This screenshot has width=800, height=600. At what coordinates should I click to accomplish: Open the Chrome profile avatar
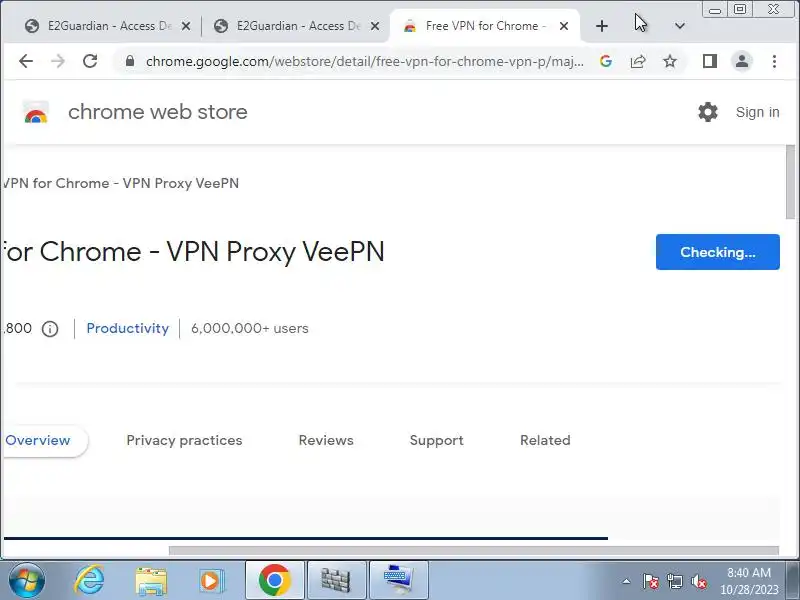[742, 62]
